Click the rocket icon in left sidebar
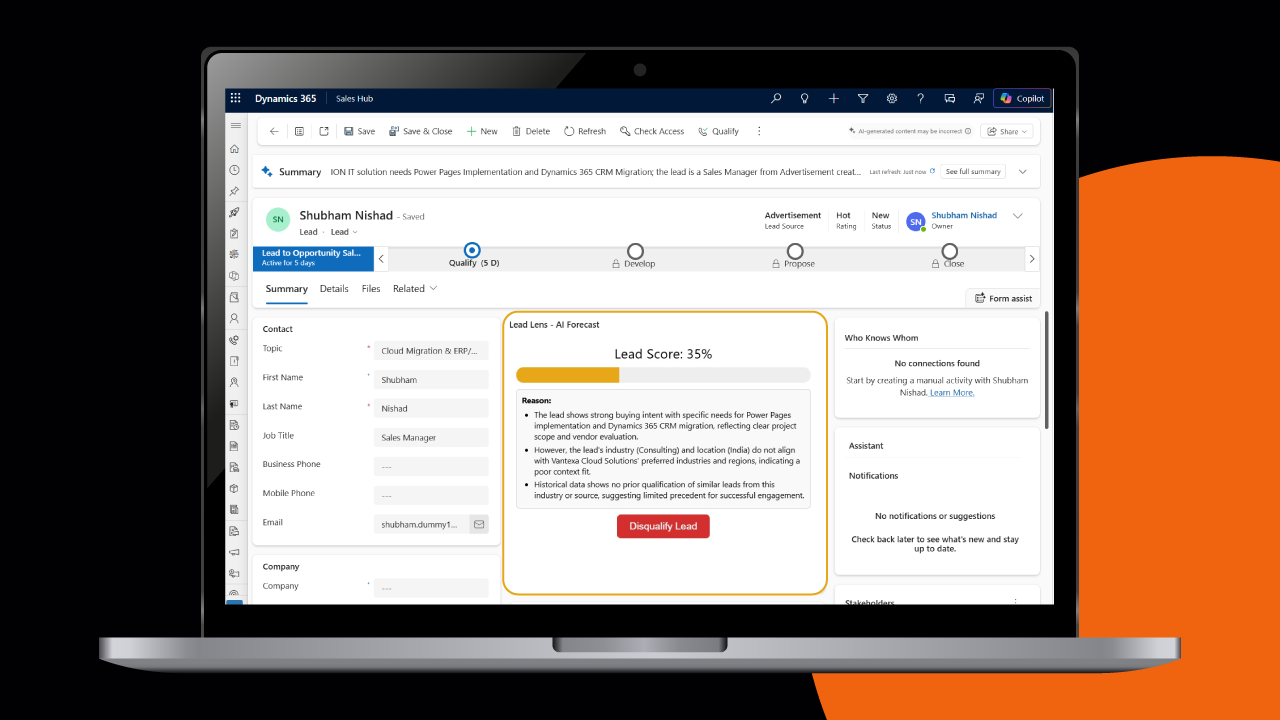 click(235, 212)
